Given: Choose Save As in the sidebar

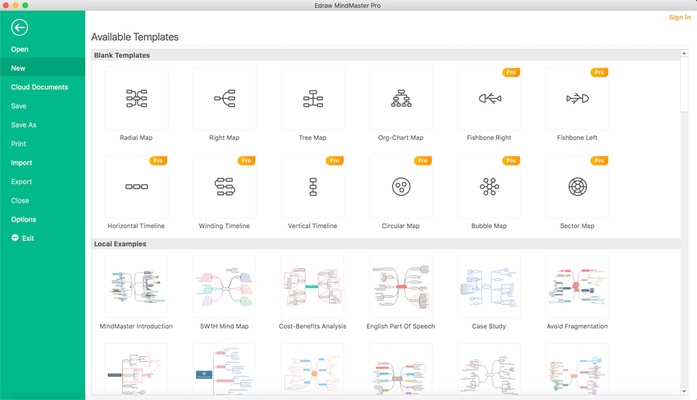Looking at the screenshot, I should point(24,125).
